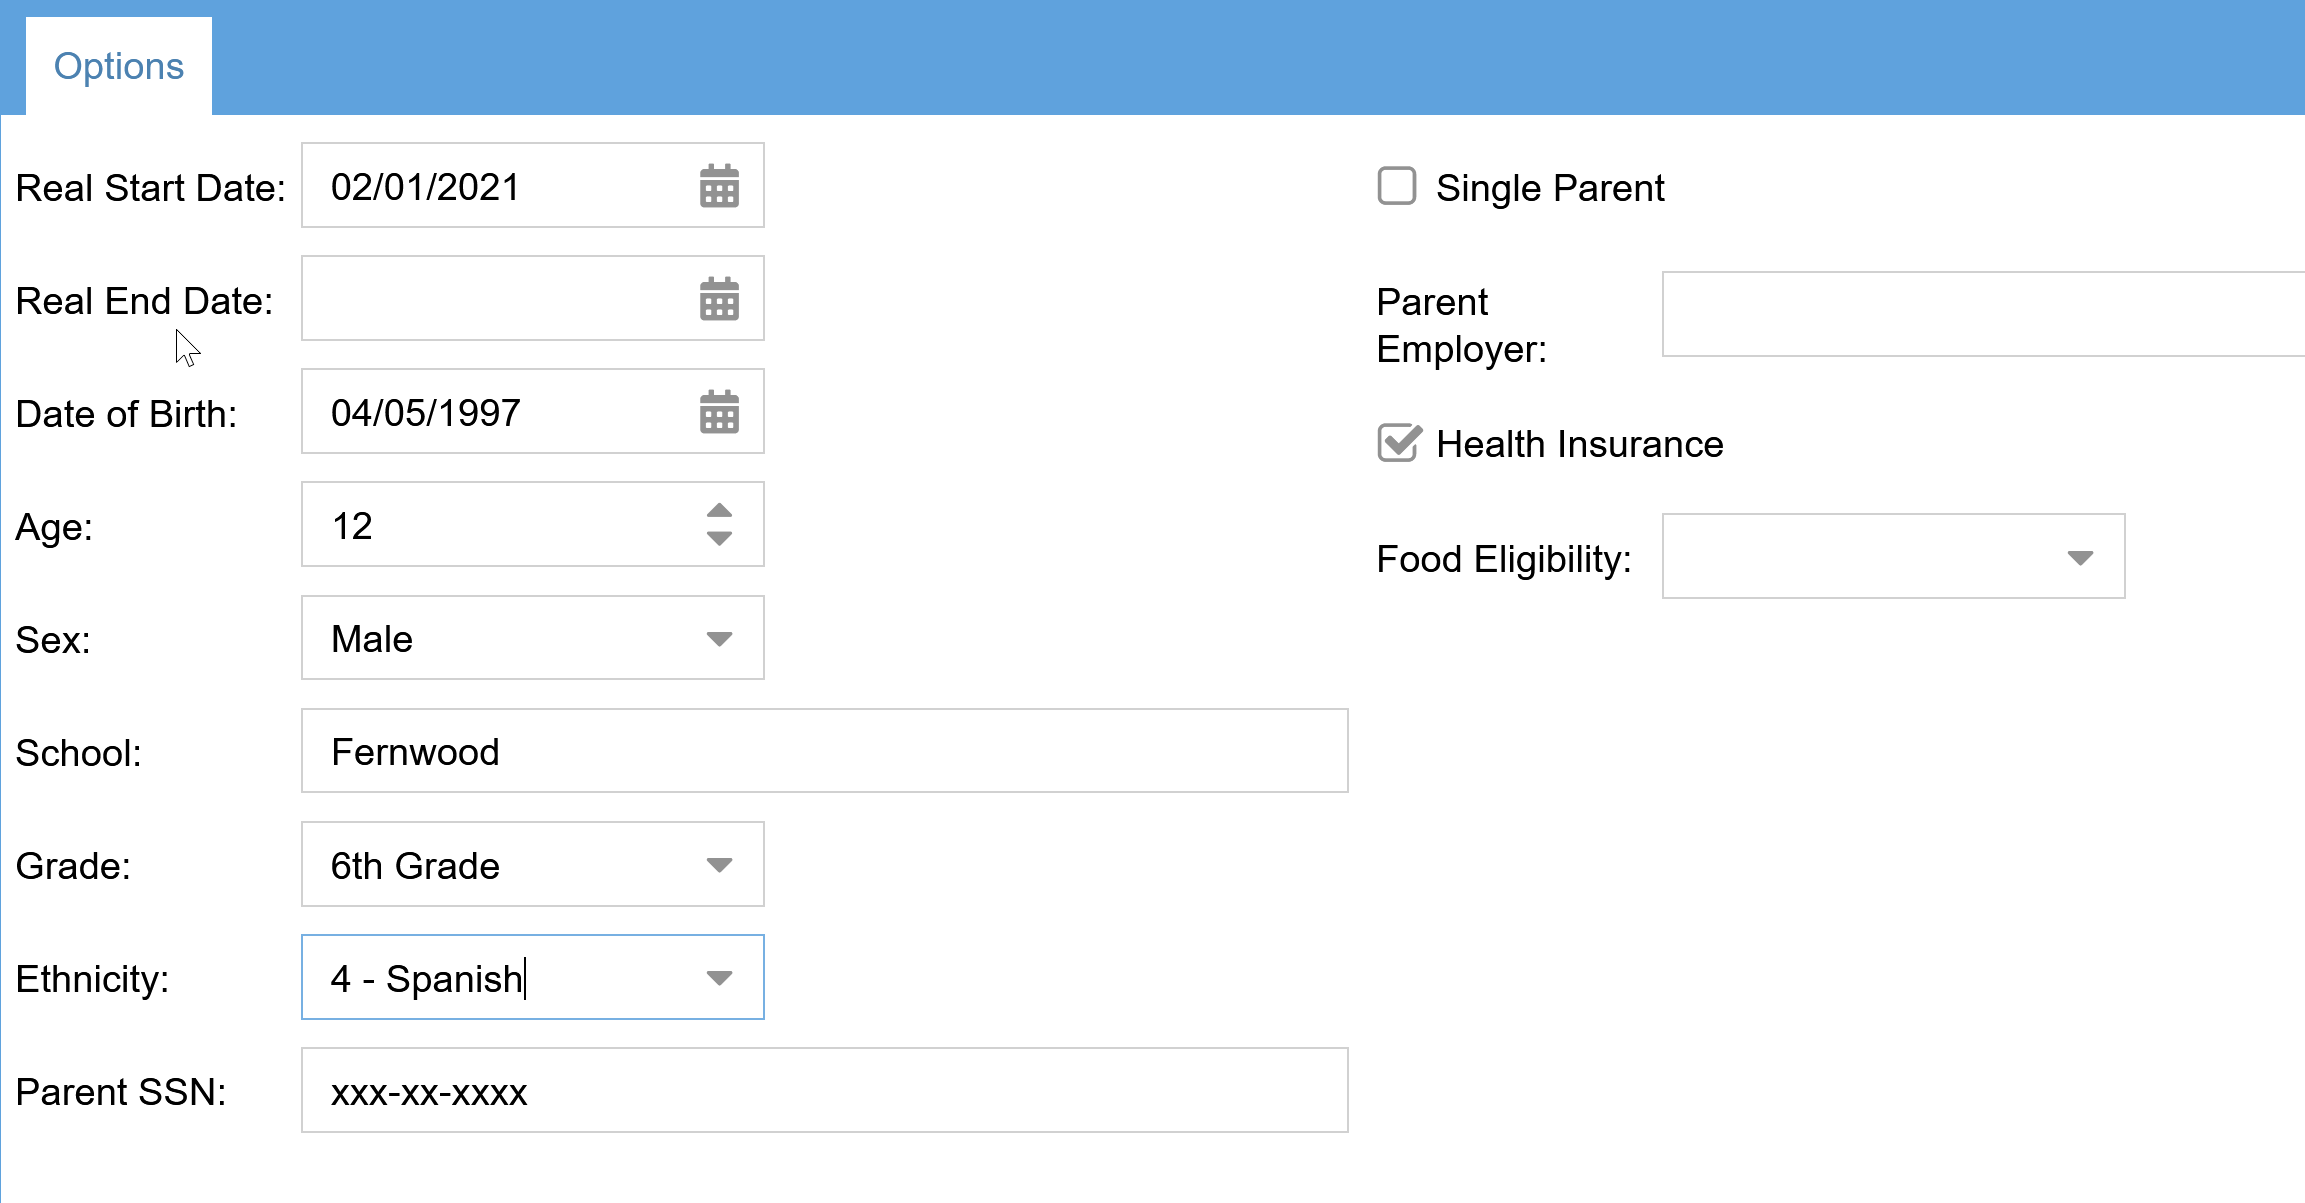Screen dimensions: 2305x1203
Task: Select the Options tab
Action: click(x=119, y=66)
